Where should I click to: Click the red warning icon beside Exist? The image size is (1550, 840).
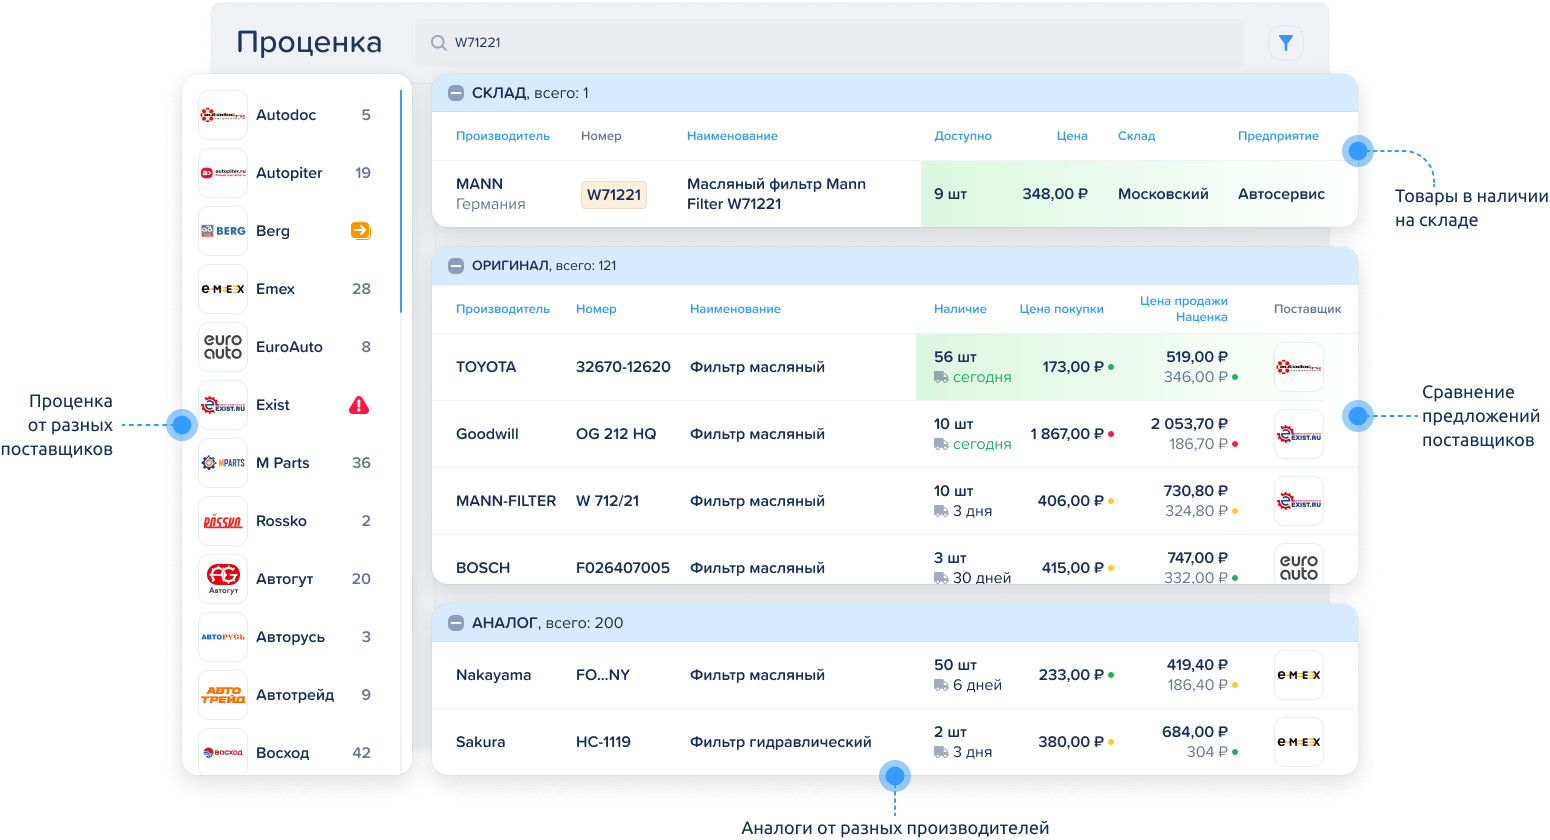[x=359, y=405]
